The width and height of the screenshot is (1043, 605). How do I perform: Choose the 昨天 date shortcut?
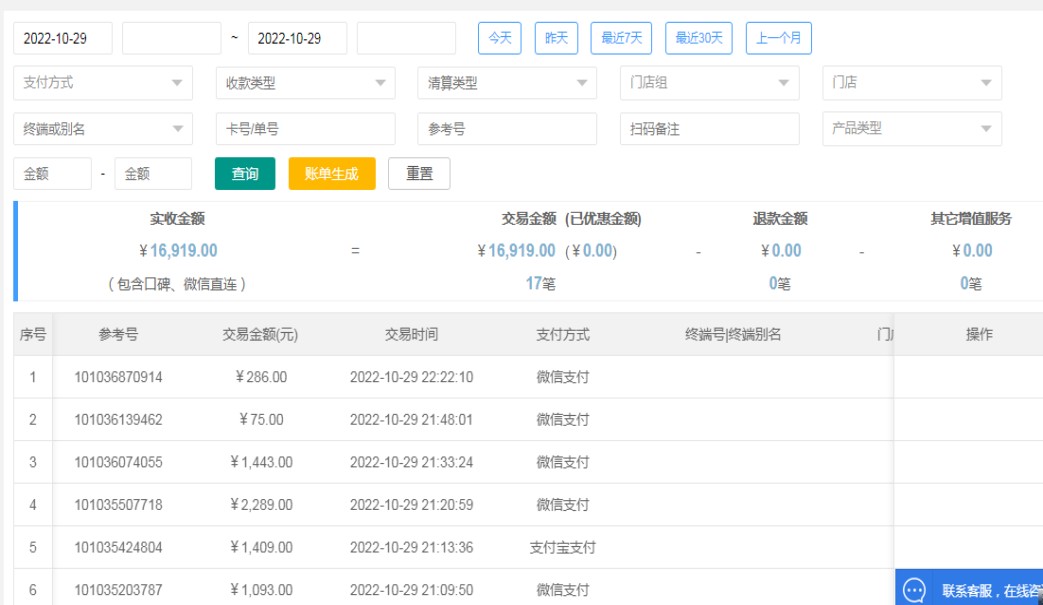tap(556, 38)
